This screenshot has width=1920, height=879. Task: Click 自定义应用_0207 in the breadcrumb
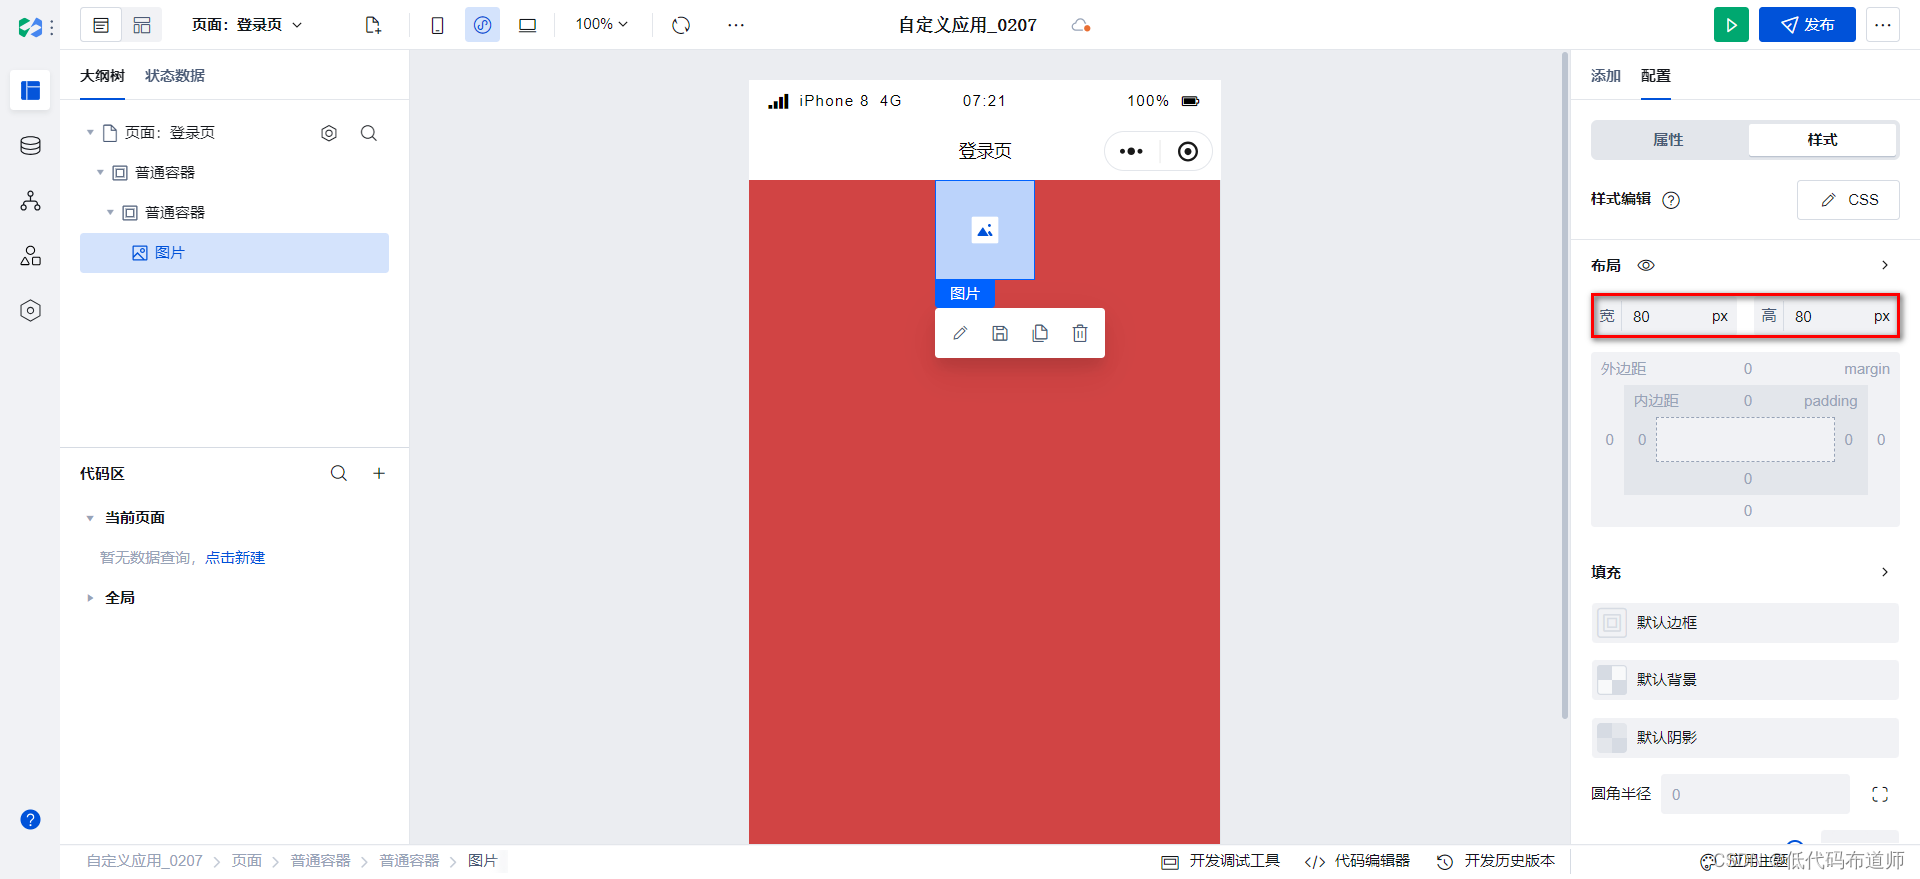pyautogui.click(x=145, y=861)
